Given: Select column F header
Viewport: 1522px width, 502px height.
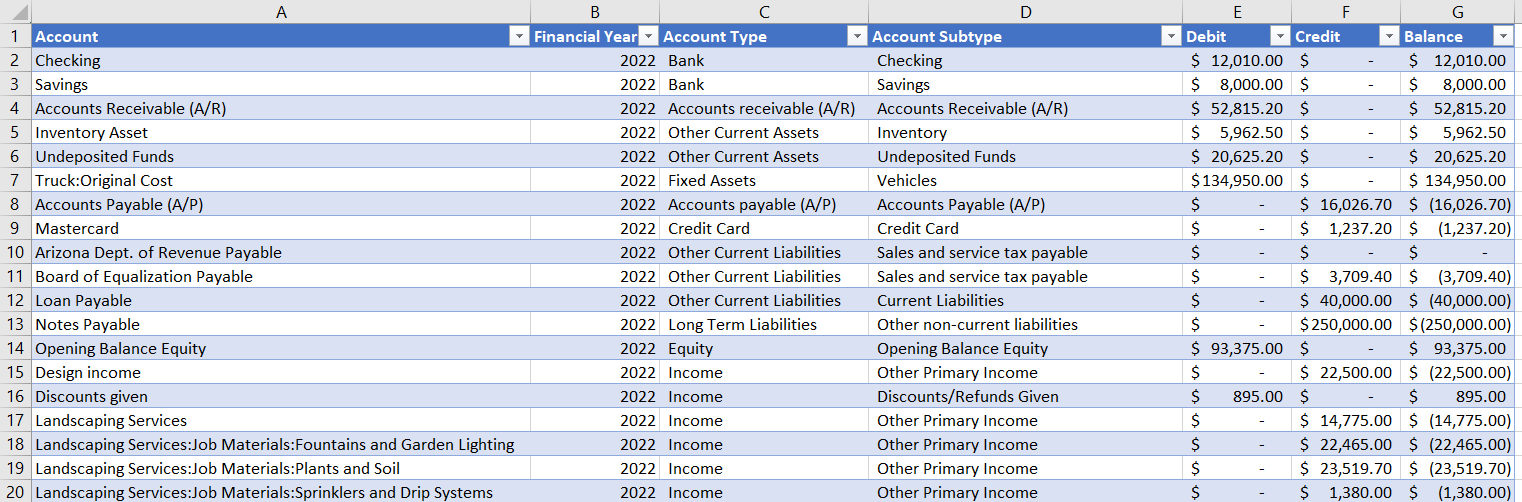Looking at the screenshot, I should [x=1346, y=11].
